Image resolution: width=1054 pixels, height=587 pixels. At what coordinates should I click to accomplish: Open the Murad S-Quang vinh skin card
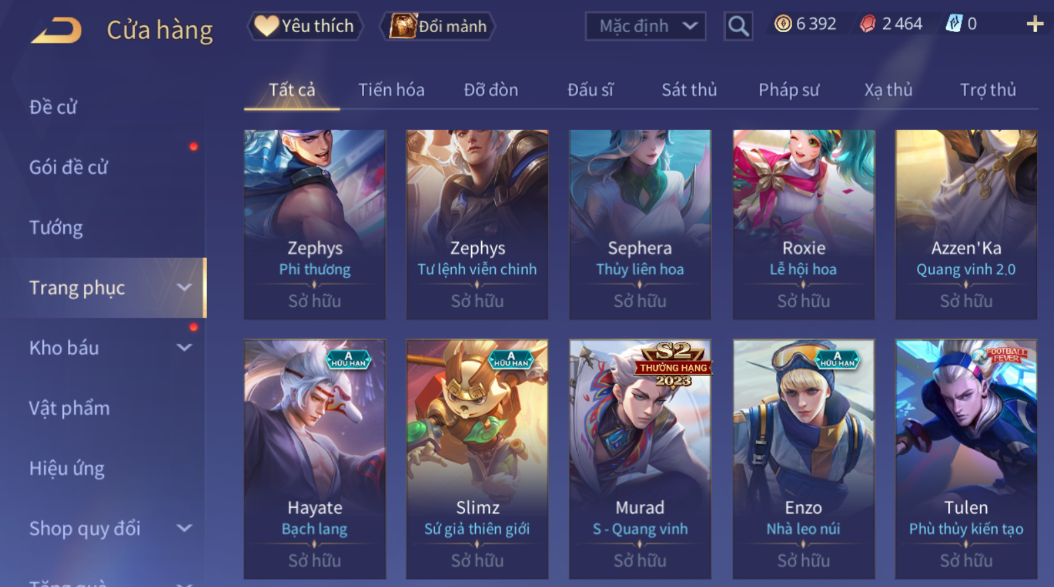[640, 459]
